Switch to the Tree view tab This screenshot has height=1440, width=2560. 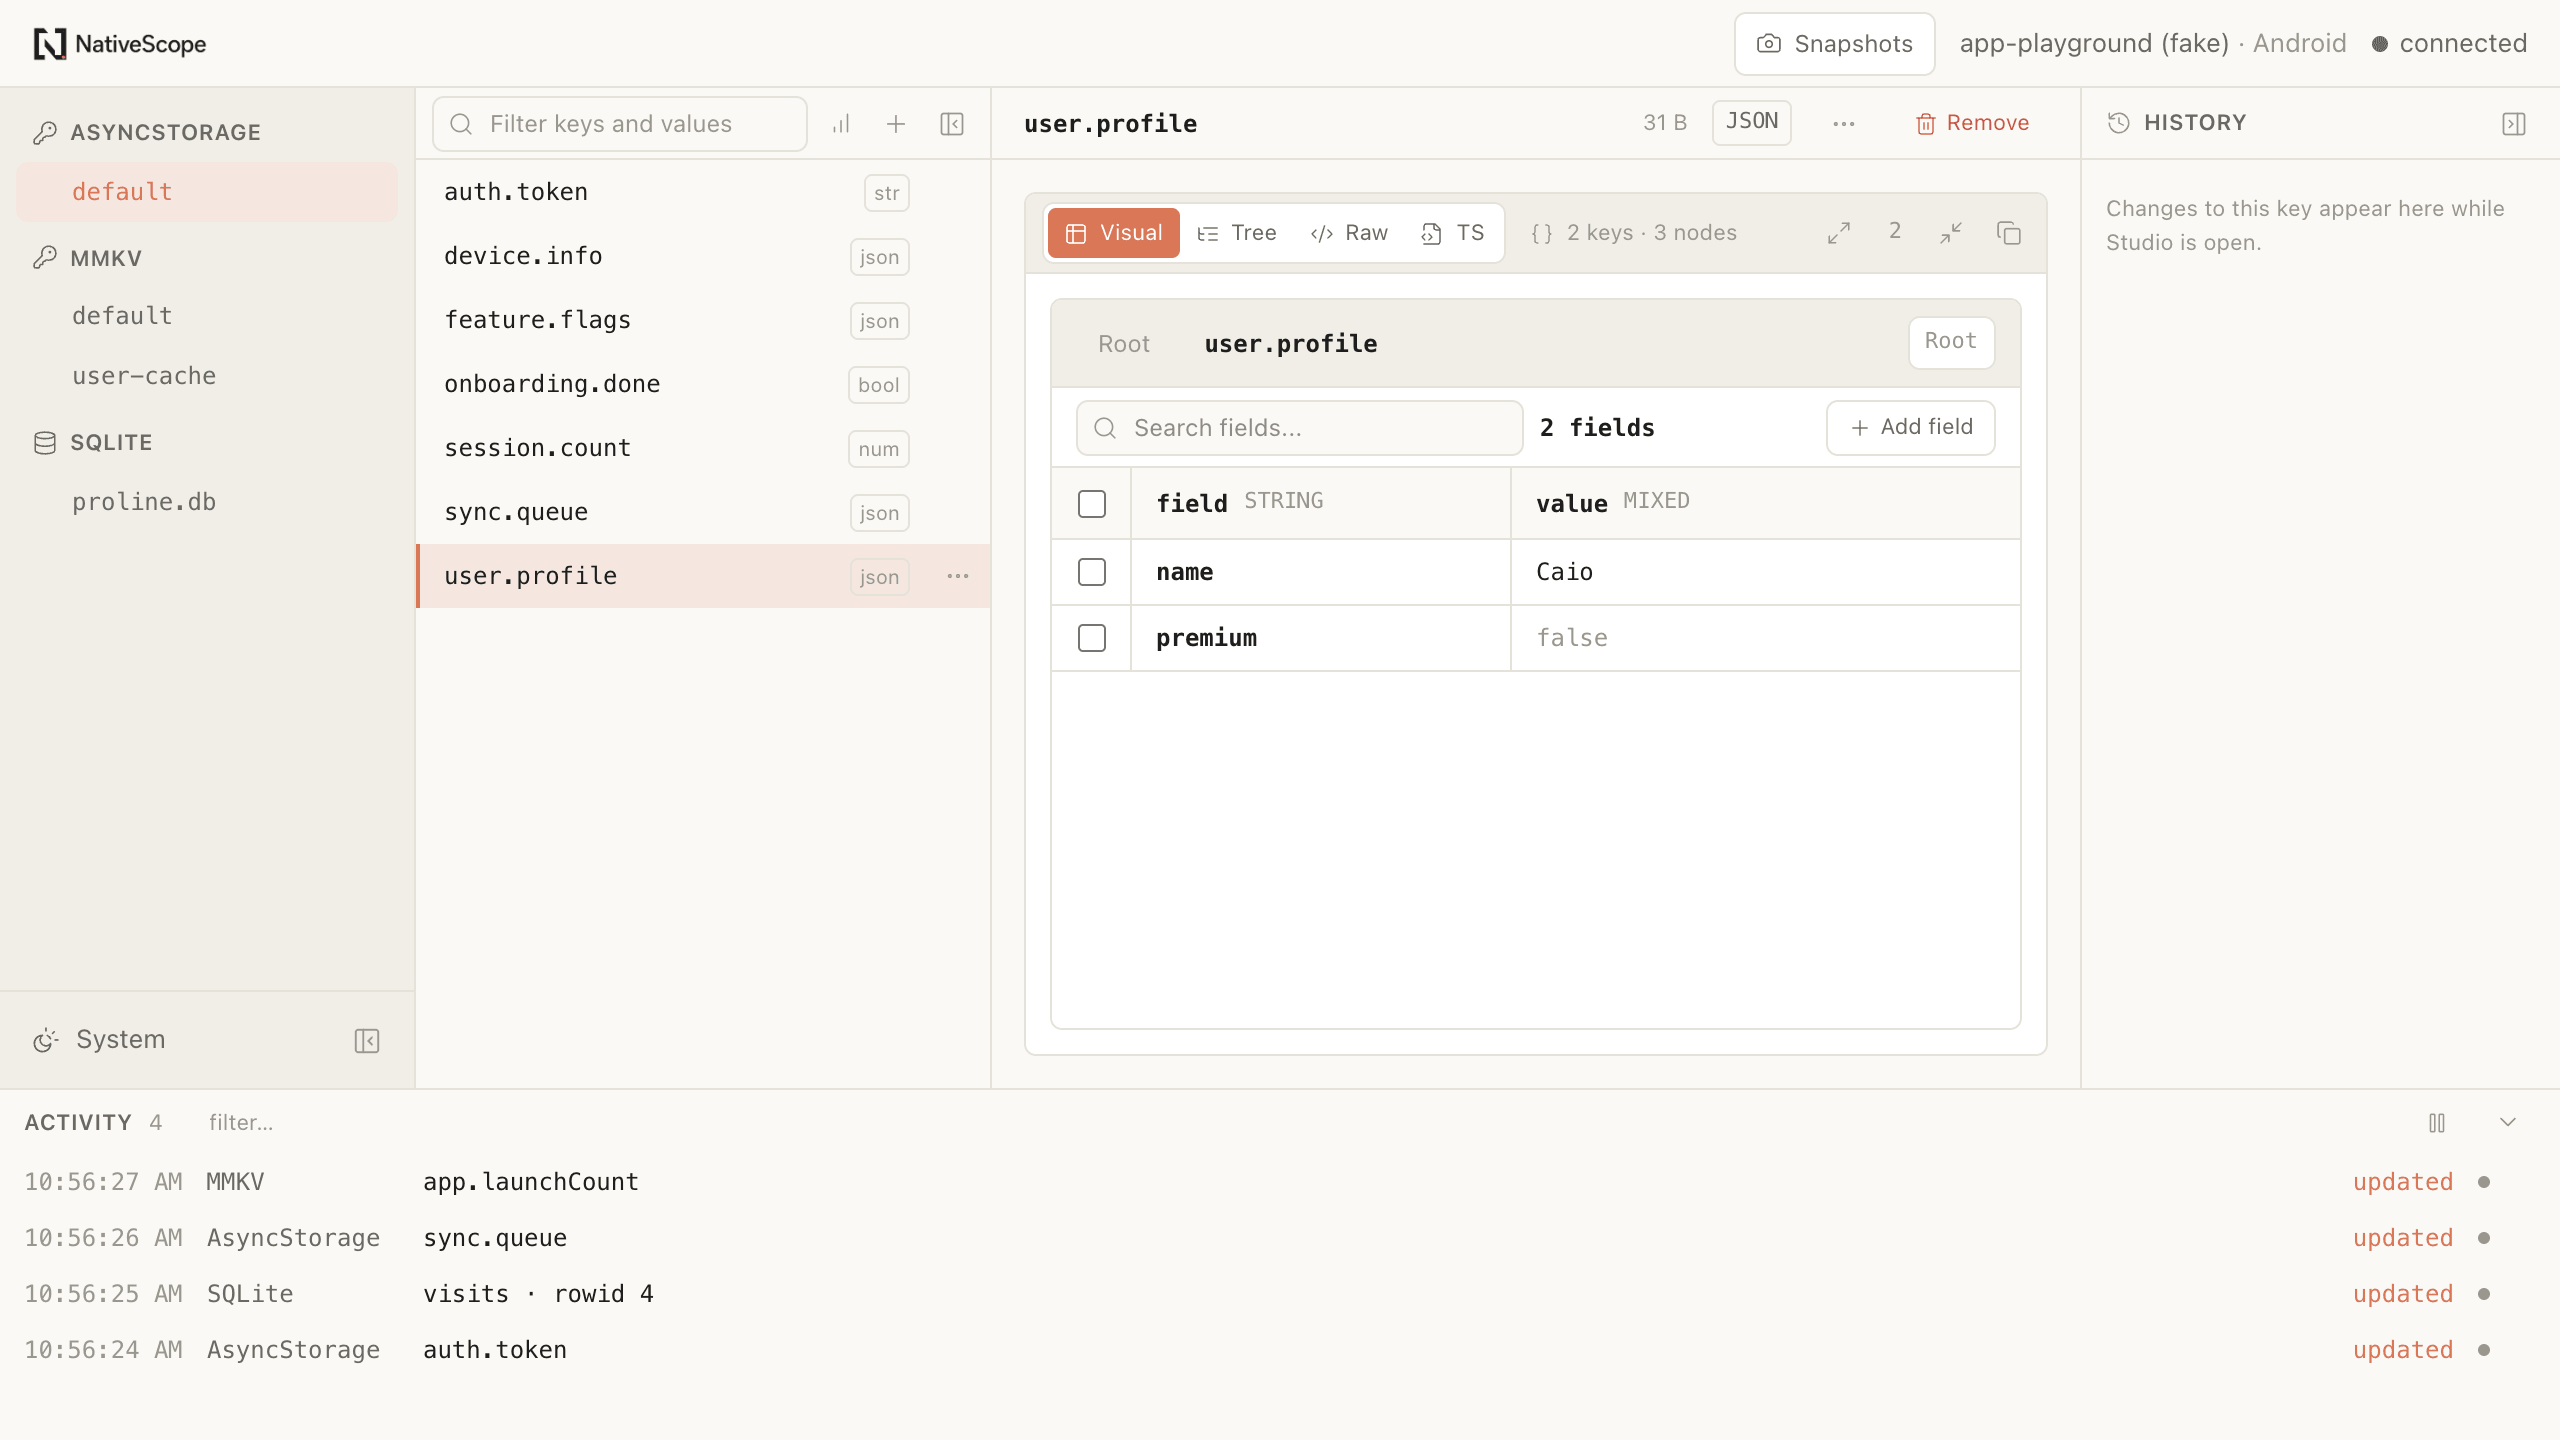[x=1237, y=233]
